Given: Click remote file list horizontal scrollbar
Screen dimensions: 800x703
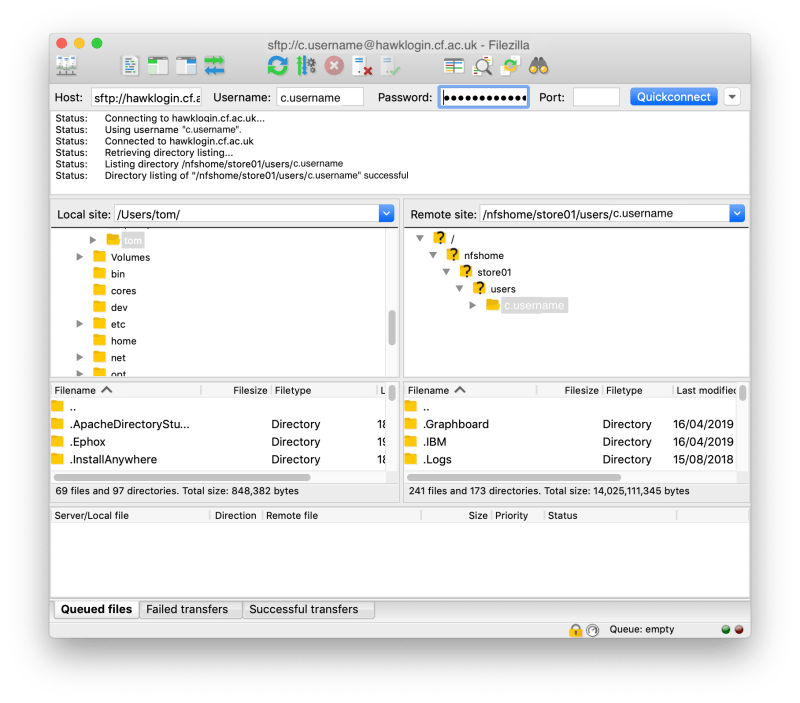Looking at the screenshot, I should coord(514,478).
